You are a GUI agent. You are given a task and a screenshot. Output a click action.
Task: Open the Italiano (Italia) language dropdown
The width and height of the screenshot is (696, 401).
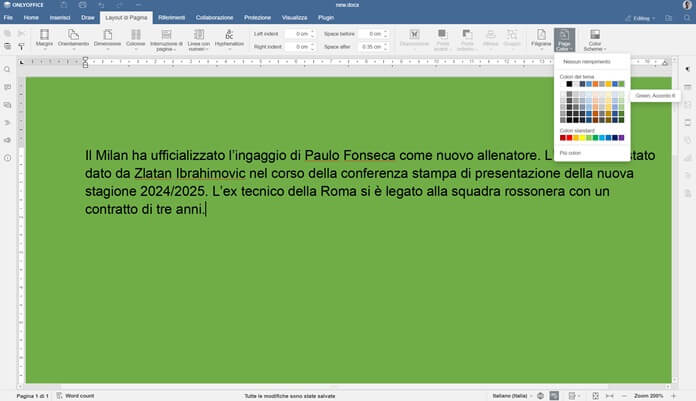[x=512, y=396]
